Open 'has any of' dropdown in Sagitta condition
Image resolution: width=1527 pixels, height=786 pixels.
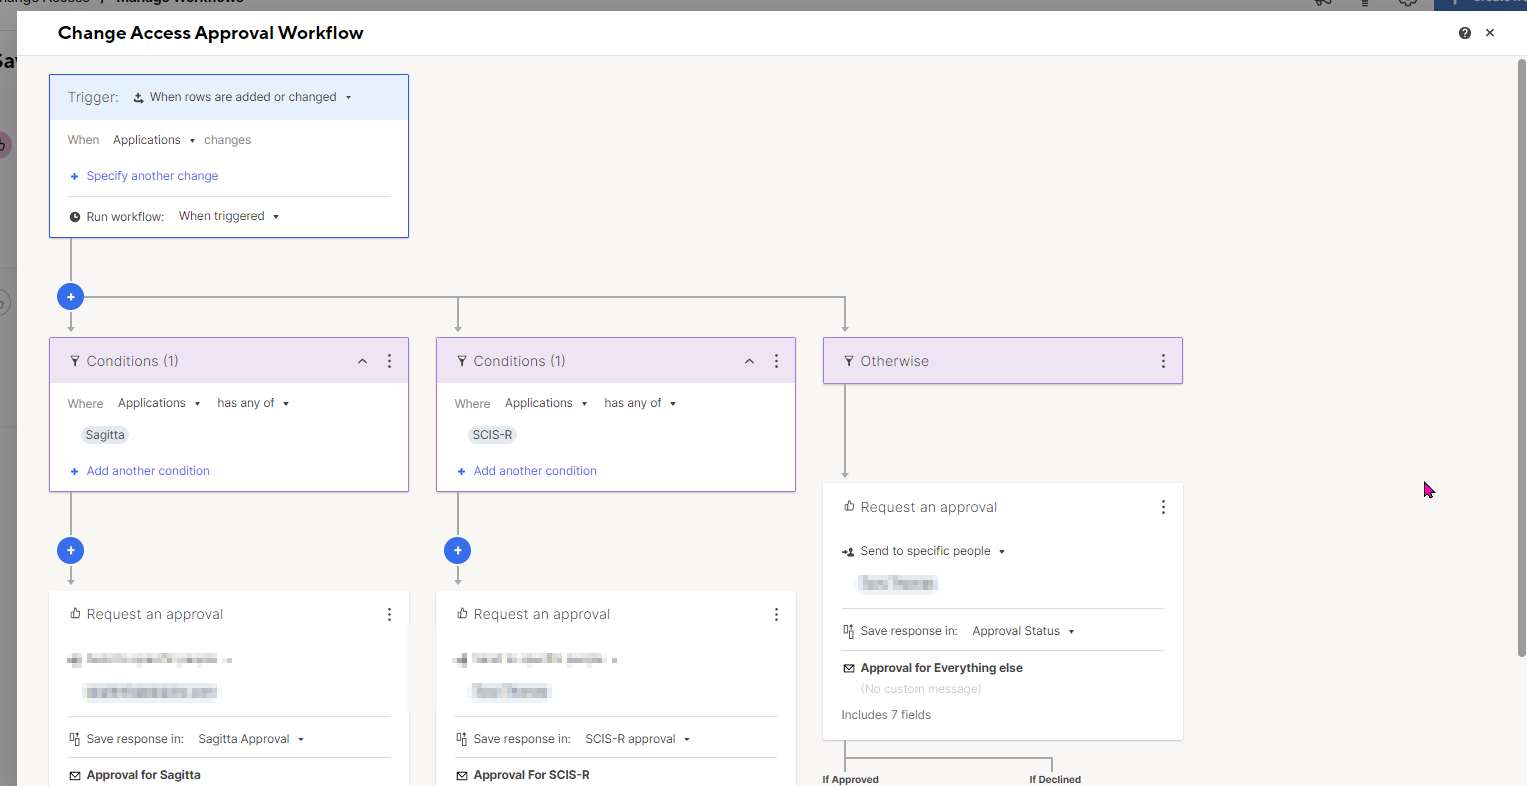(x=253, y=403)
